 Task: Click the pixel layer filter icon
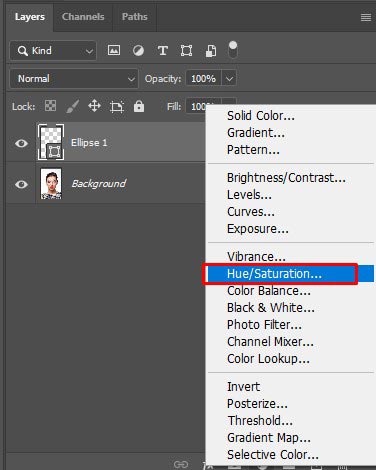tap(114, 51)
